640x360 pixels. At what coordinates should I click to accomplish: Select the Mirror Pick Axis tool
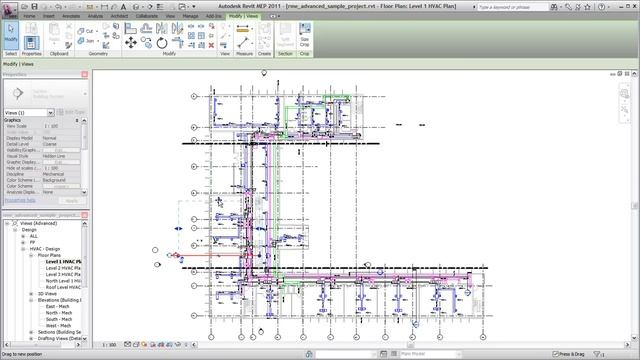(x=162, y=29)
